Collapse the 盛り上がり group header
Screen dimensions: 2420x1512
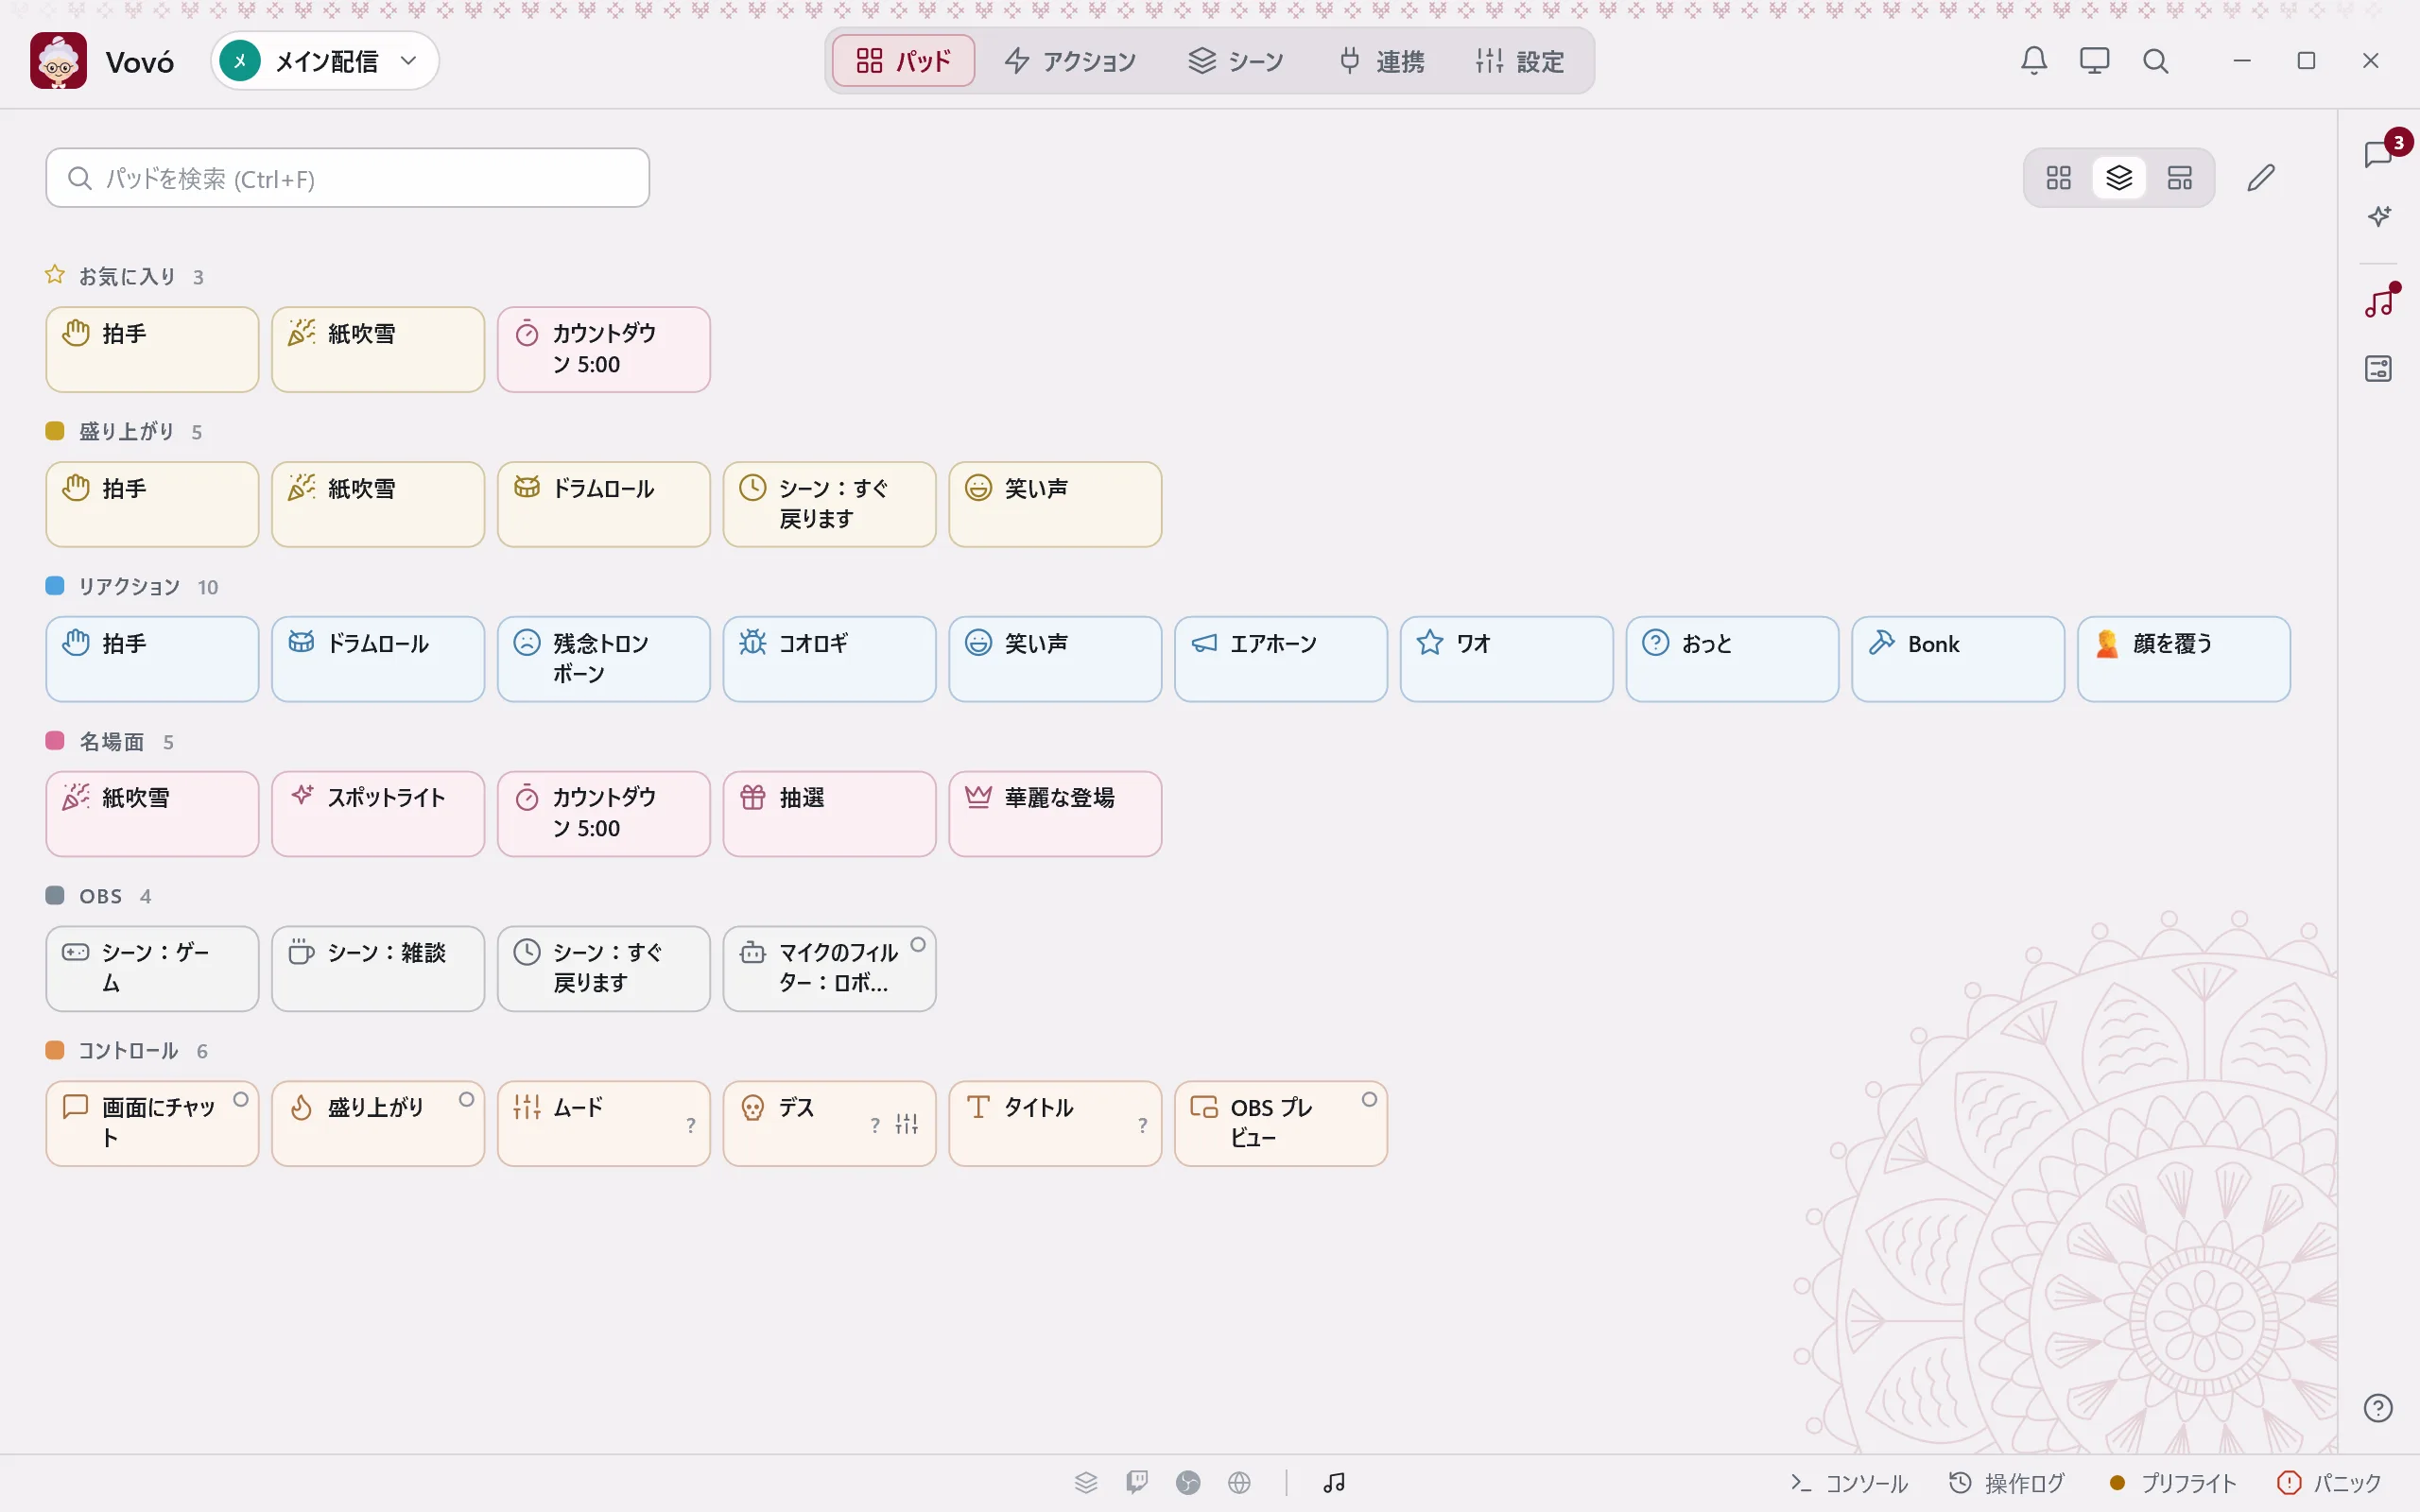point(124,431)
